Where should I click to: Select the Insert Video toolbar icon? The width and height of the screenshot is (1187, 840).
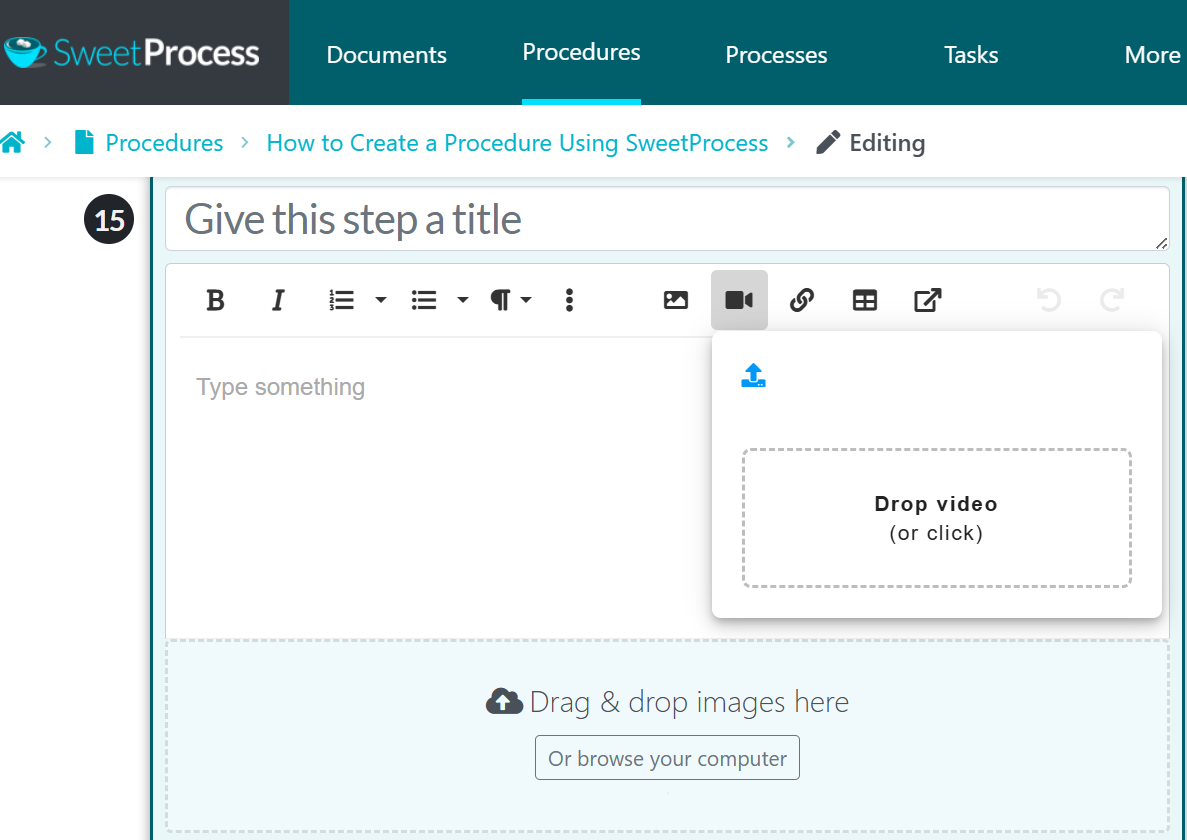click(739, 300)
